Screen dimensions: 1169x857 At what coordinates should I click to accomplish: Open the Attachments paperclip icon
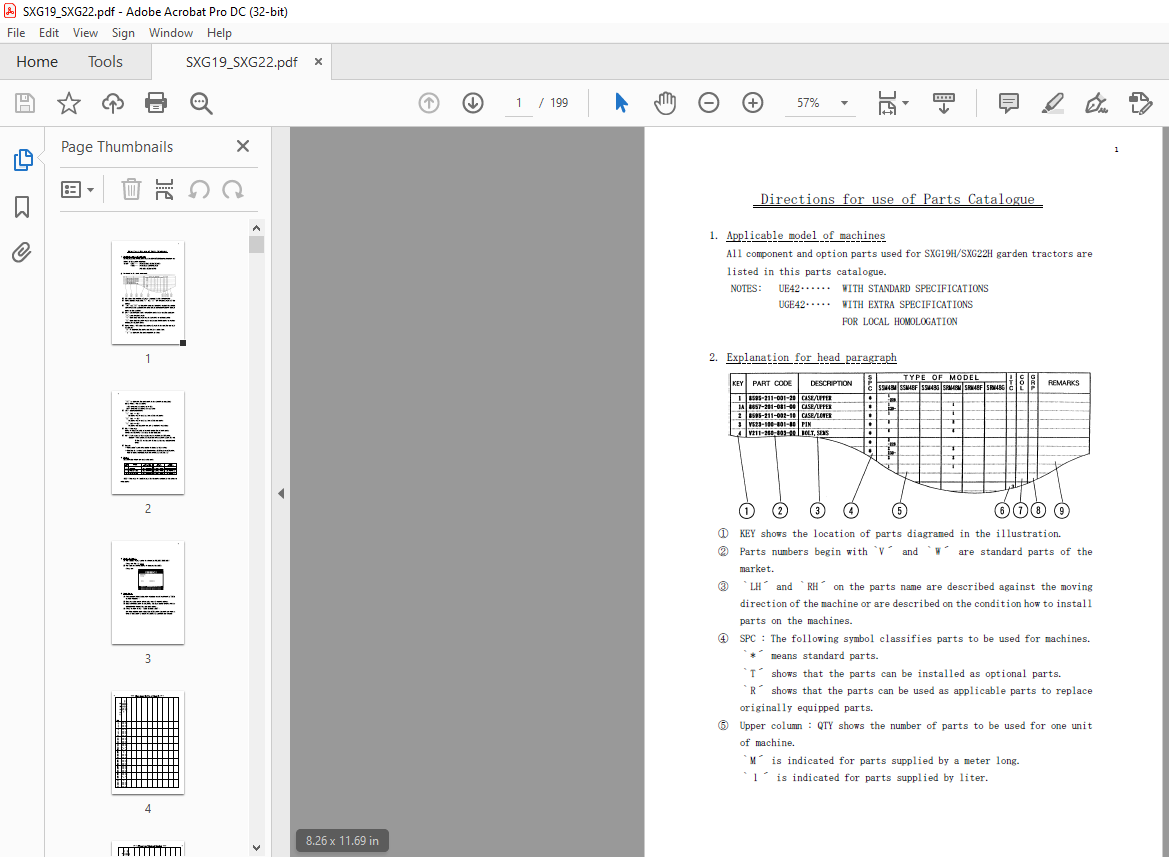click(22, 253)
